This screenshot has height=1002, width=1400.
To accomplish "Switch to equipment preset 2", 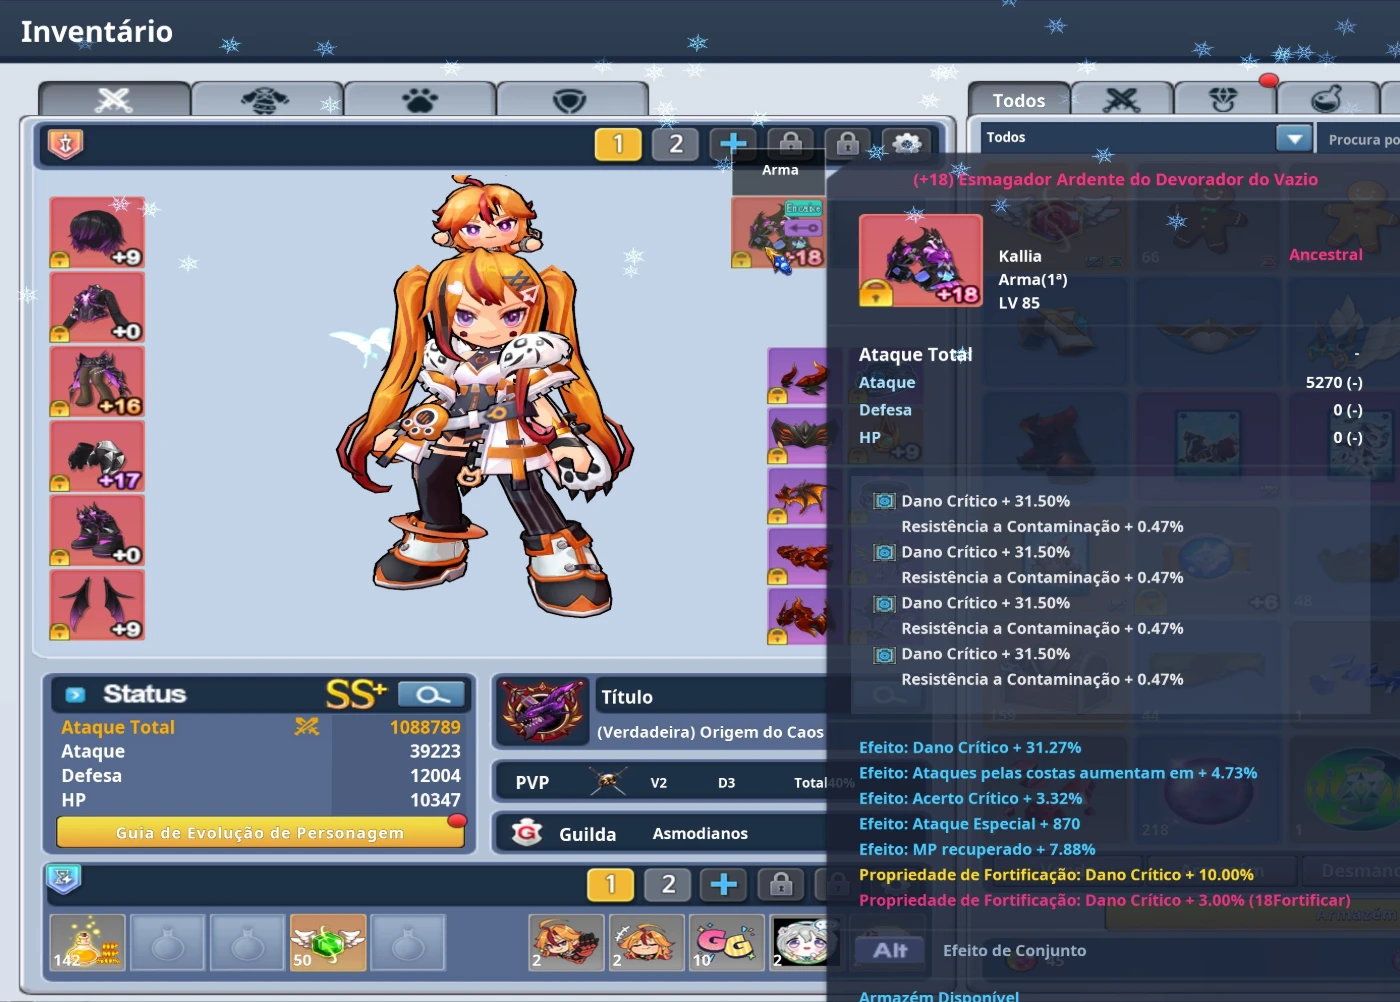I will pyautogui.click(x=676, y=144).
